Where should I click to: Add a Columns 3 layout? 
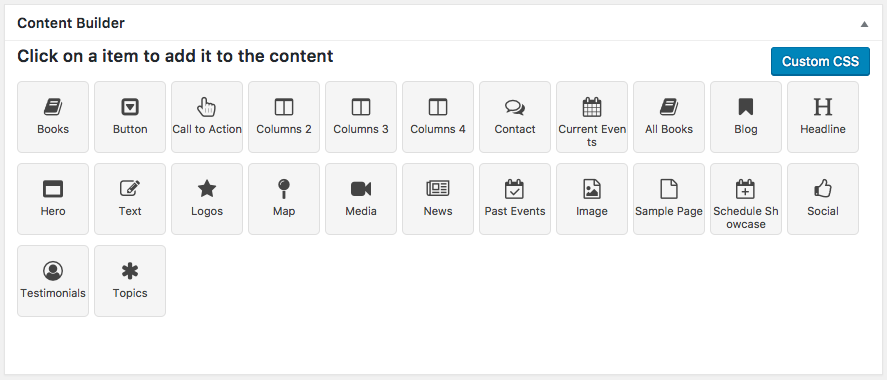coord(361,117)
